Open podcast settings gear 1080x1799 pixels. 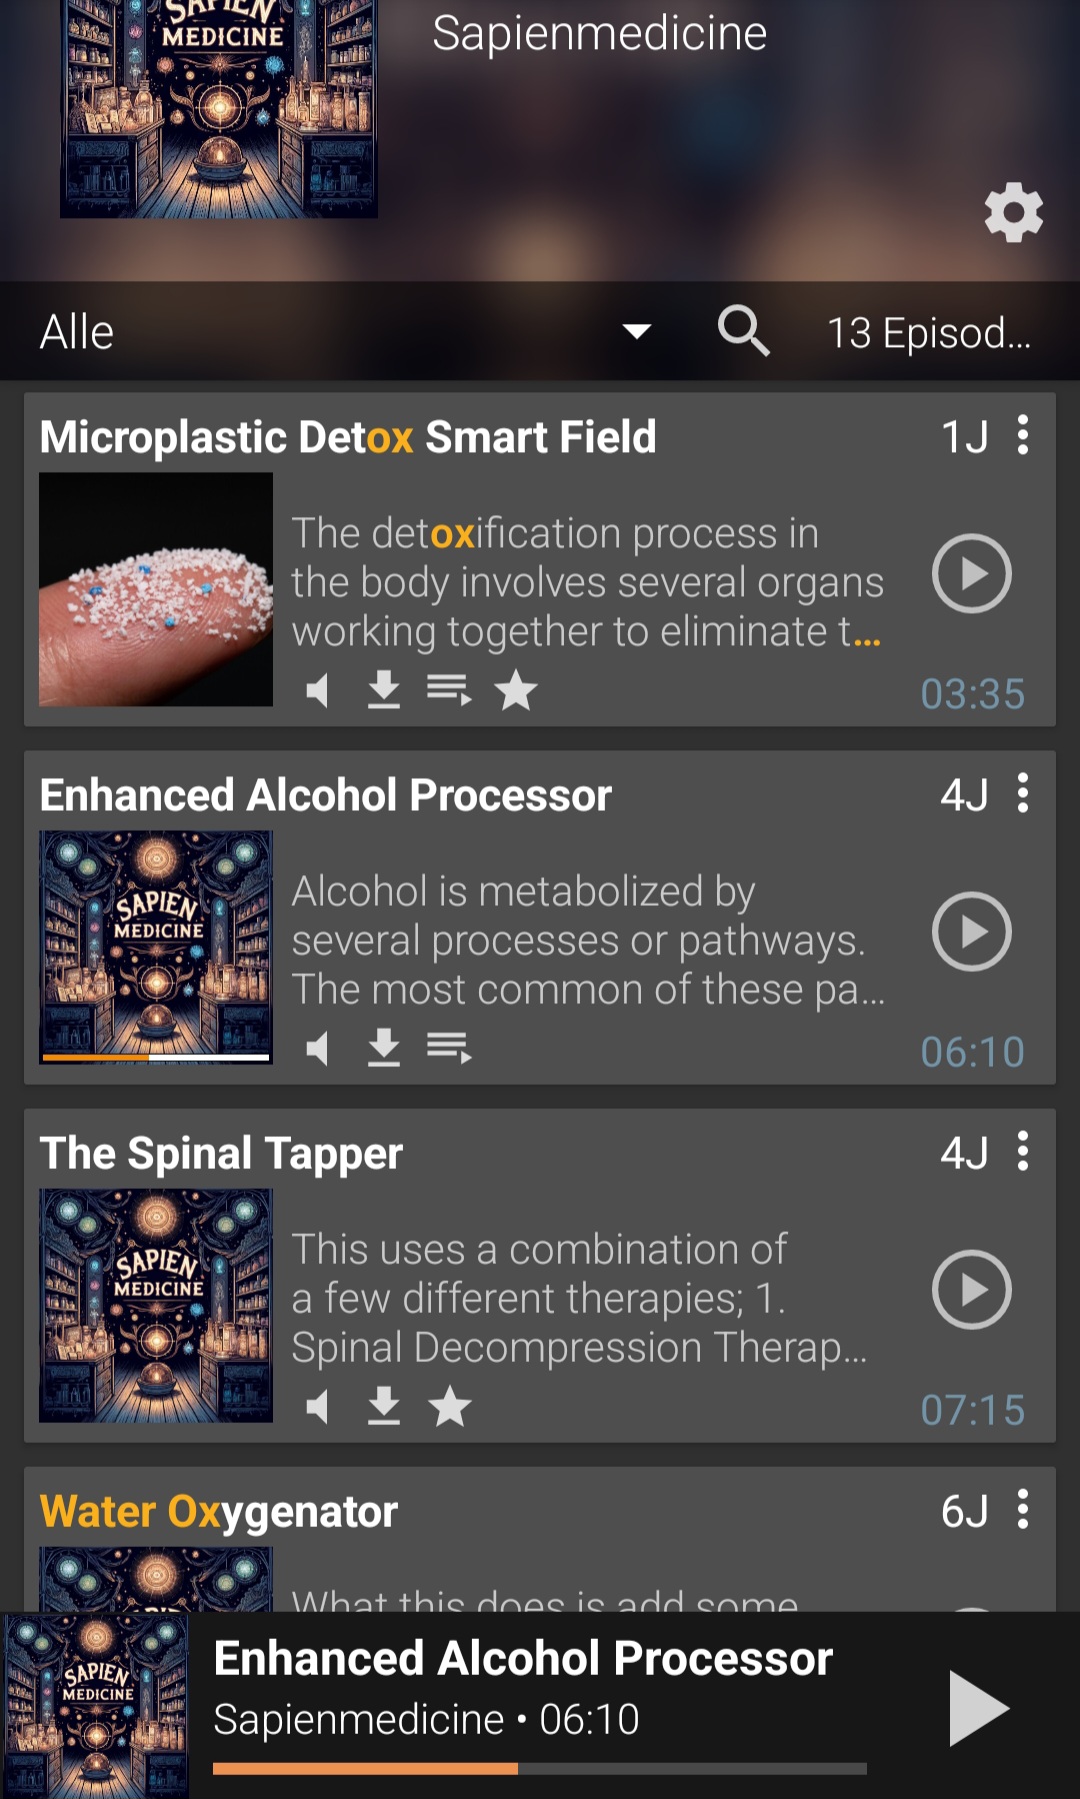pyautogui.click(x=1013, y=212)
